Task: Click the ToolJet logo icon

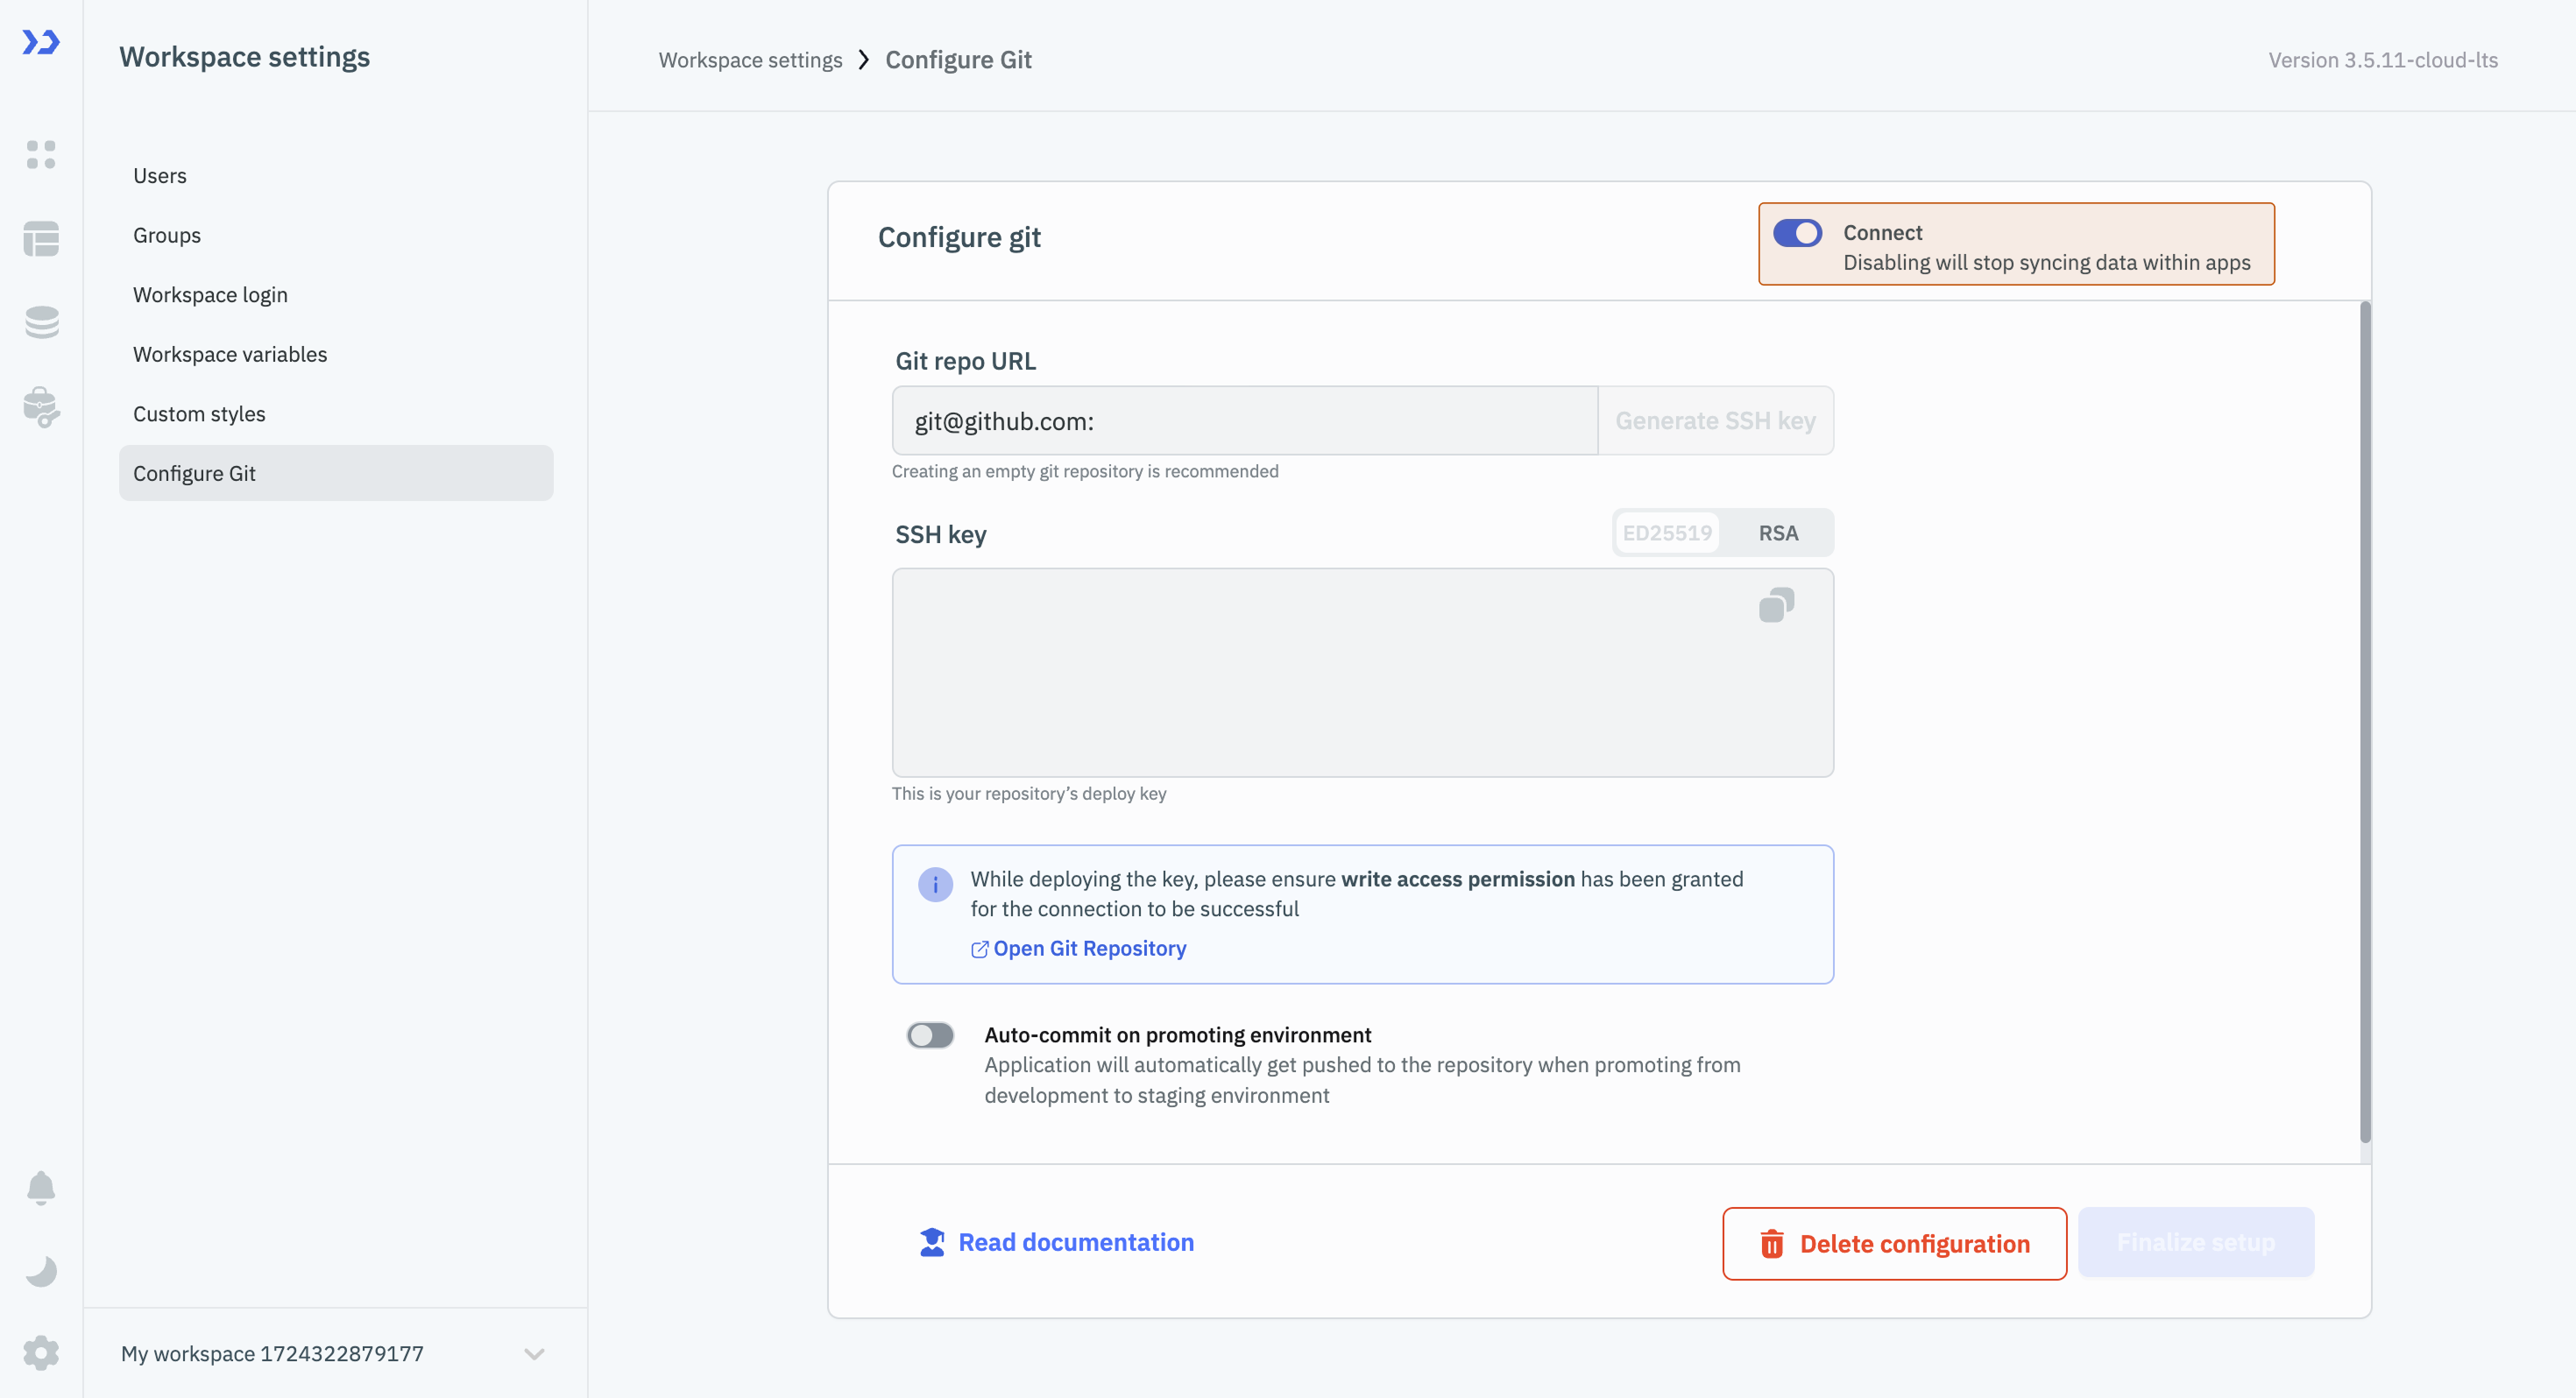Action: point(41,42)
